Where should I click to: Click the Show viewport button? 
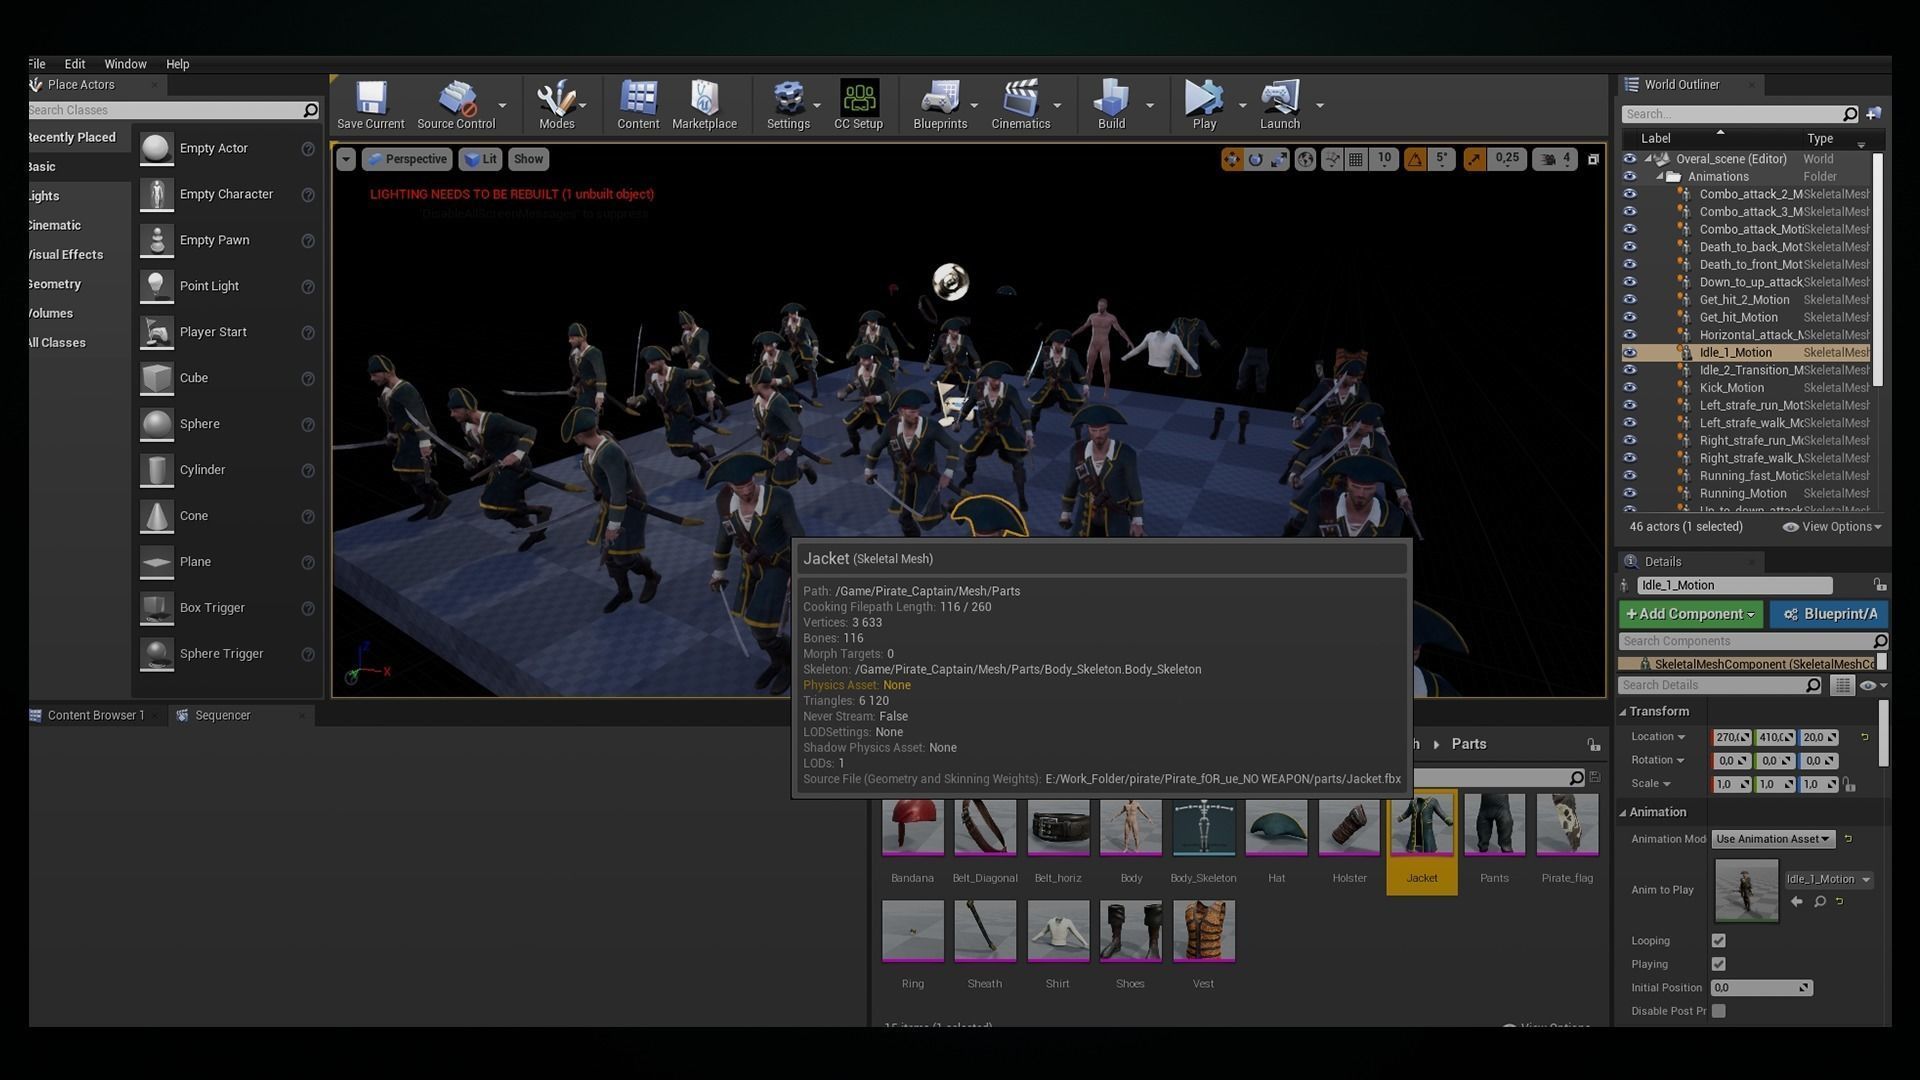528,159
